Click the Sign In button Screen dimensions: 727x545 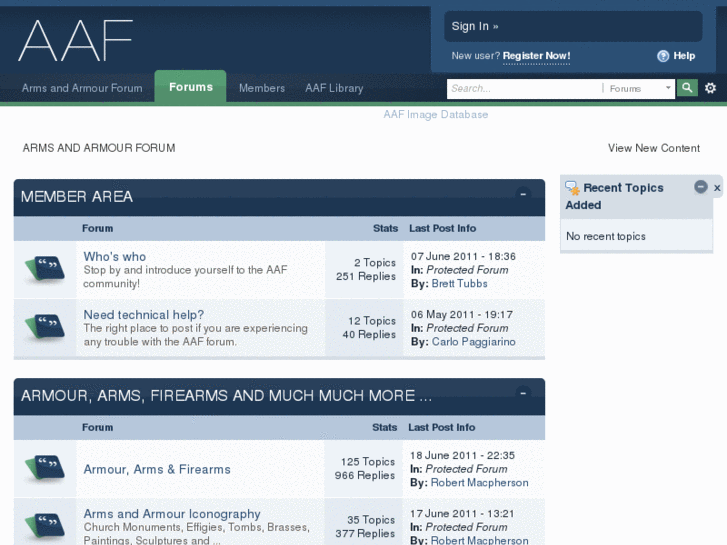pos(573,26)
